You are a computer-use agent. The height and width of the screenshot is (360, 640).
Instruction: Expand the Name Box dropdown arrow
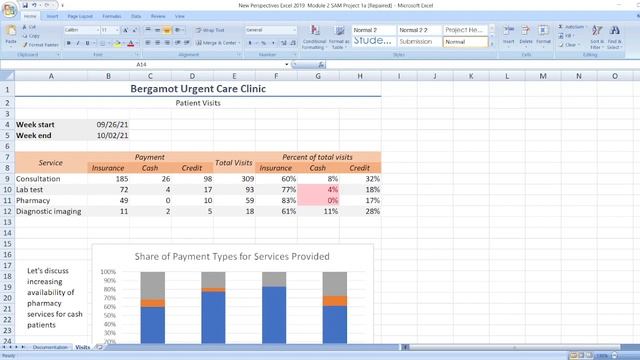point(287,64)
